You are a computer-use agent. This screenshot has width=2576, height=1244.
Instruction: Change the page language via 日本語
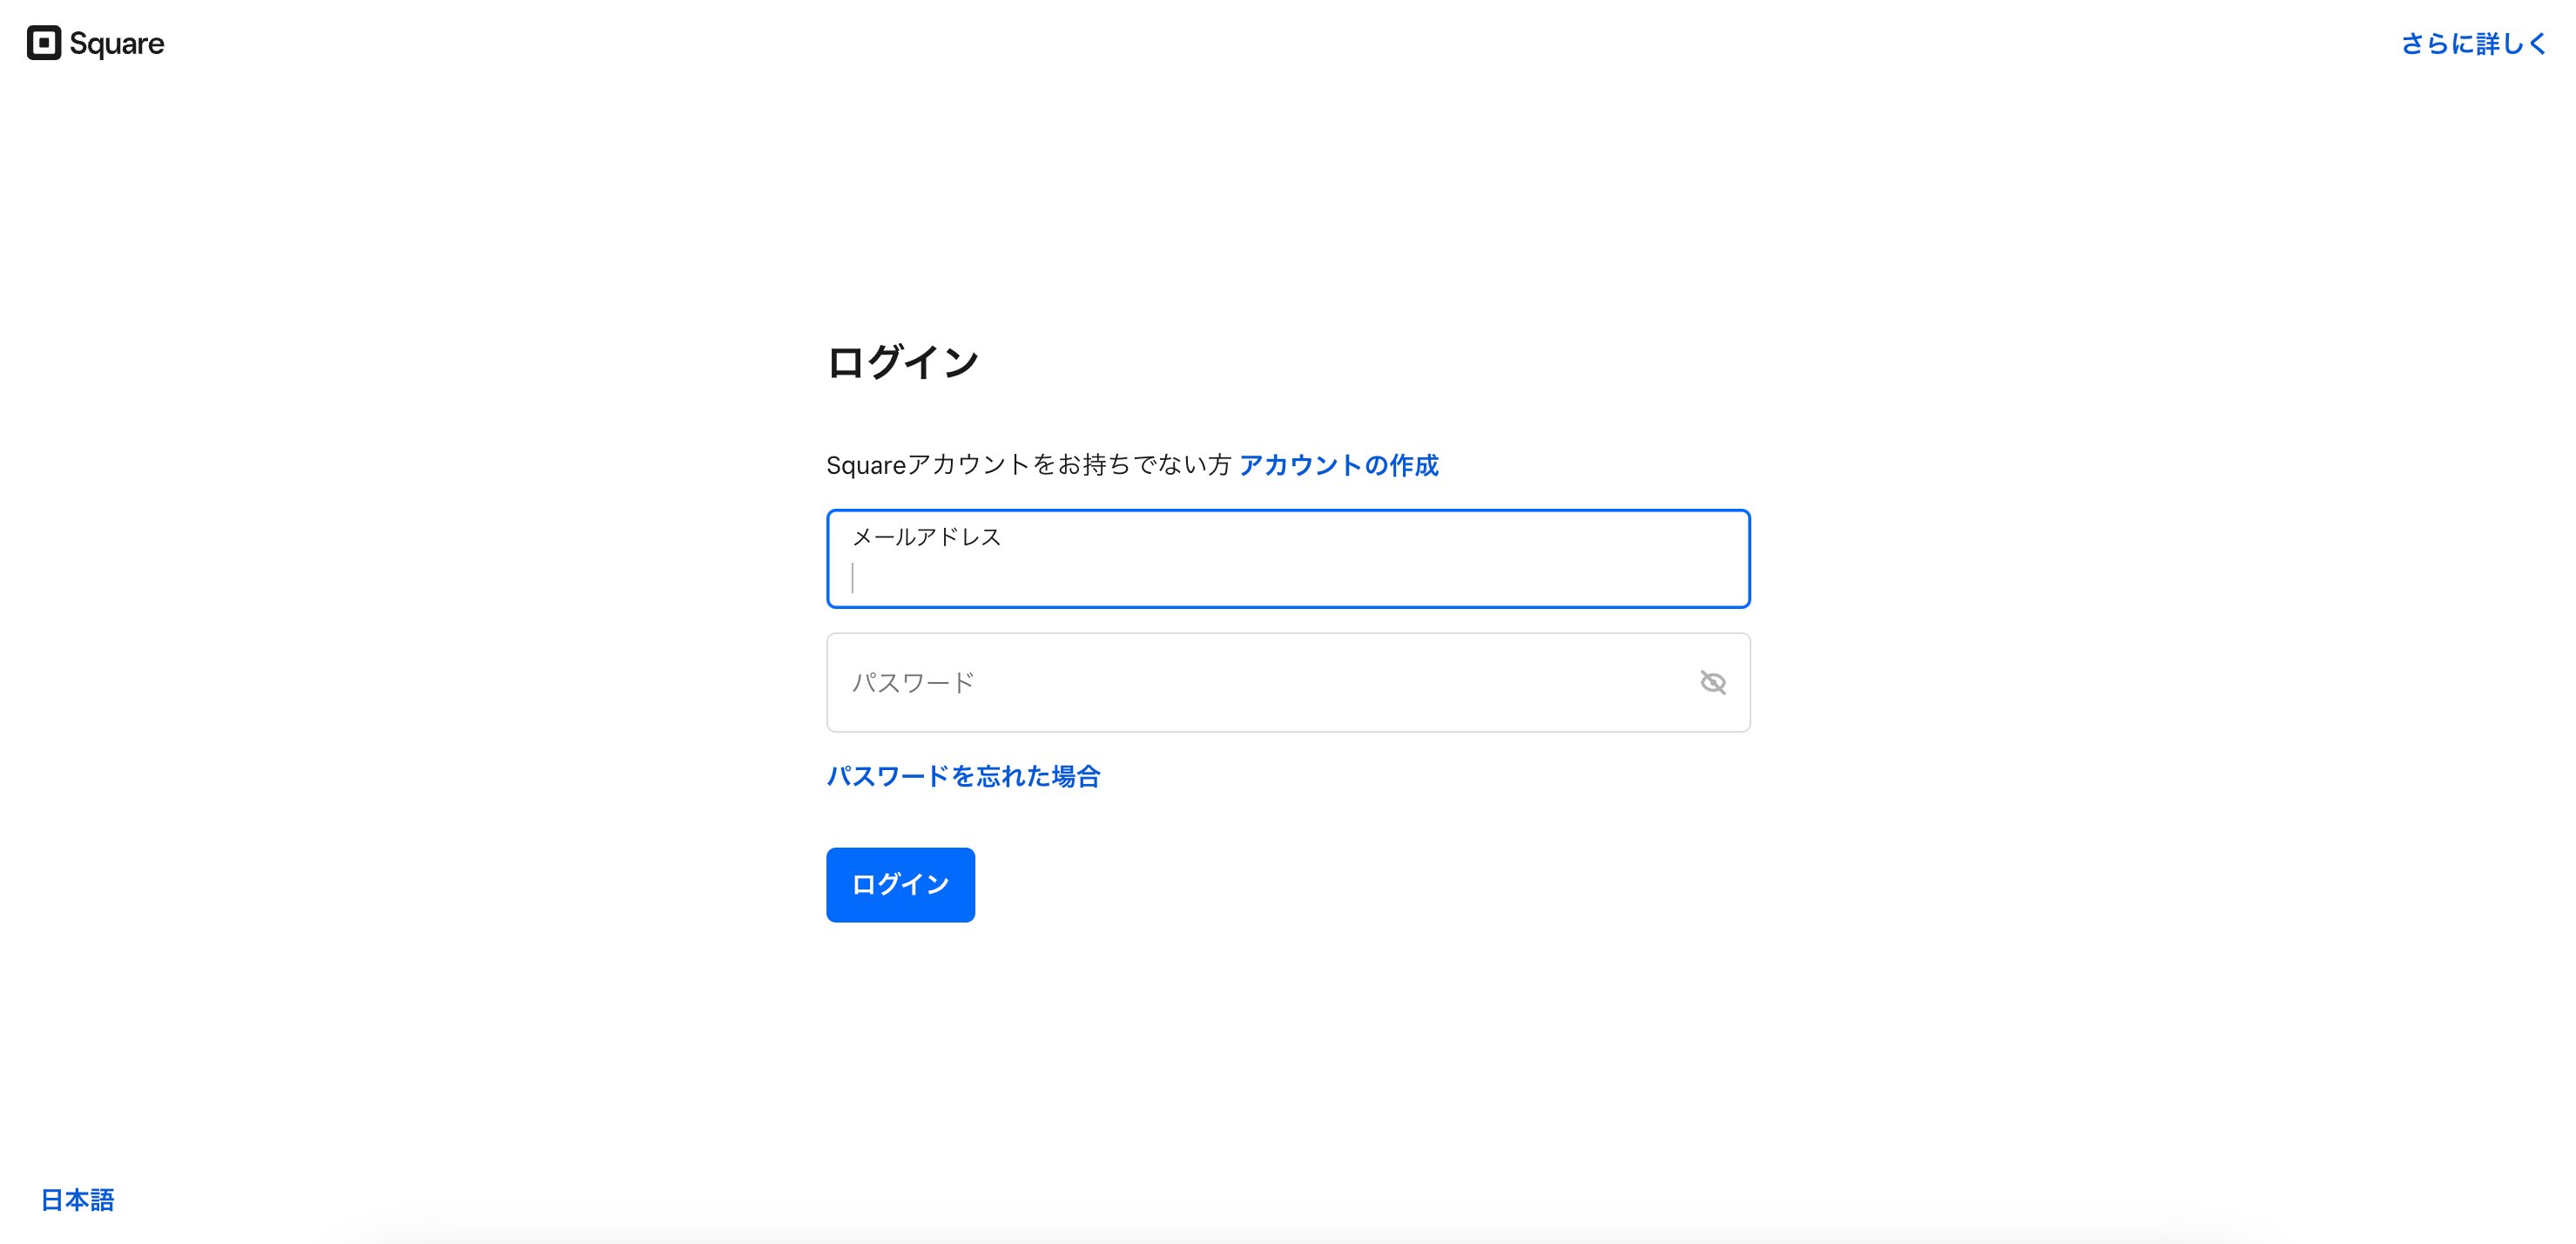tap(75, 1199)
